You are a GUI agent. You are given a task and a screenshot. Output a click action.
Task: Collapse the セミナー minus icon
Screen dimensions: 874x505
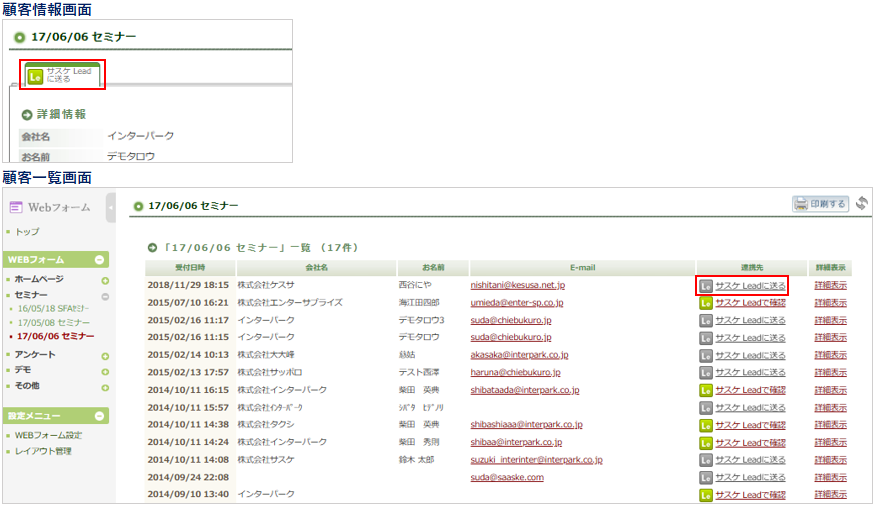105,297
